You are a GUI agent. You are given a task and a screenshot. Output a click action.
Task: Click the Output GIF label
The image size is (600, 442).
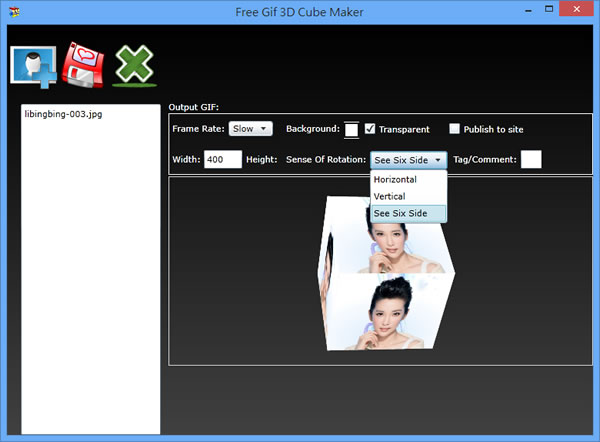click(194, 107)
